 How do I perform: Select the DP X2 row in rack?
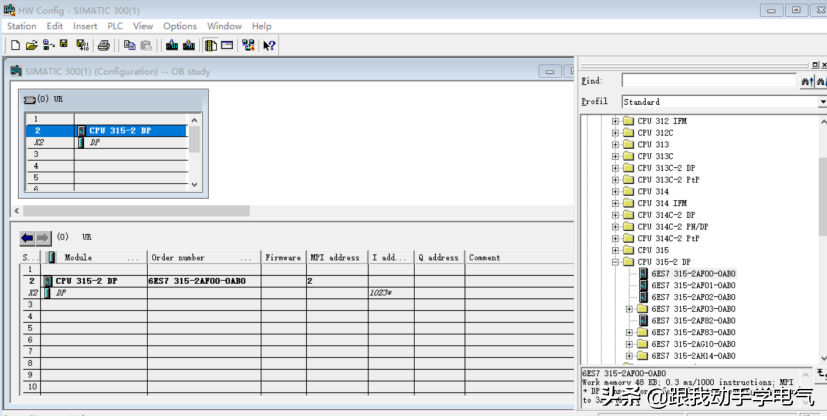coord(107,142)
